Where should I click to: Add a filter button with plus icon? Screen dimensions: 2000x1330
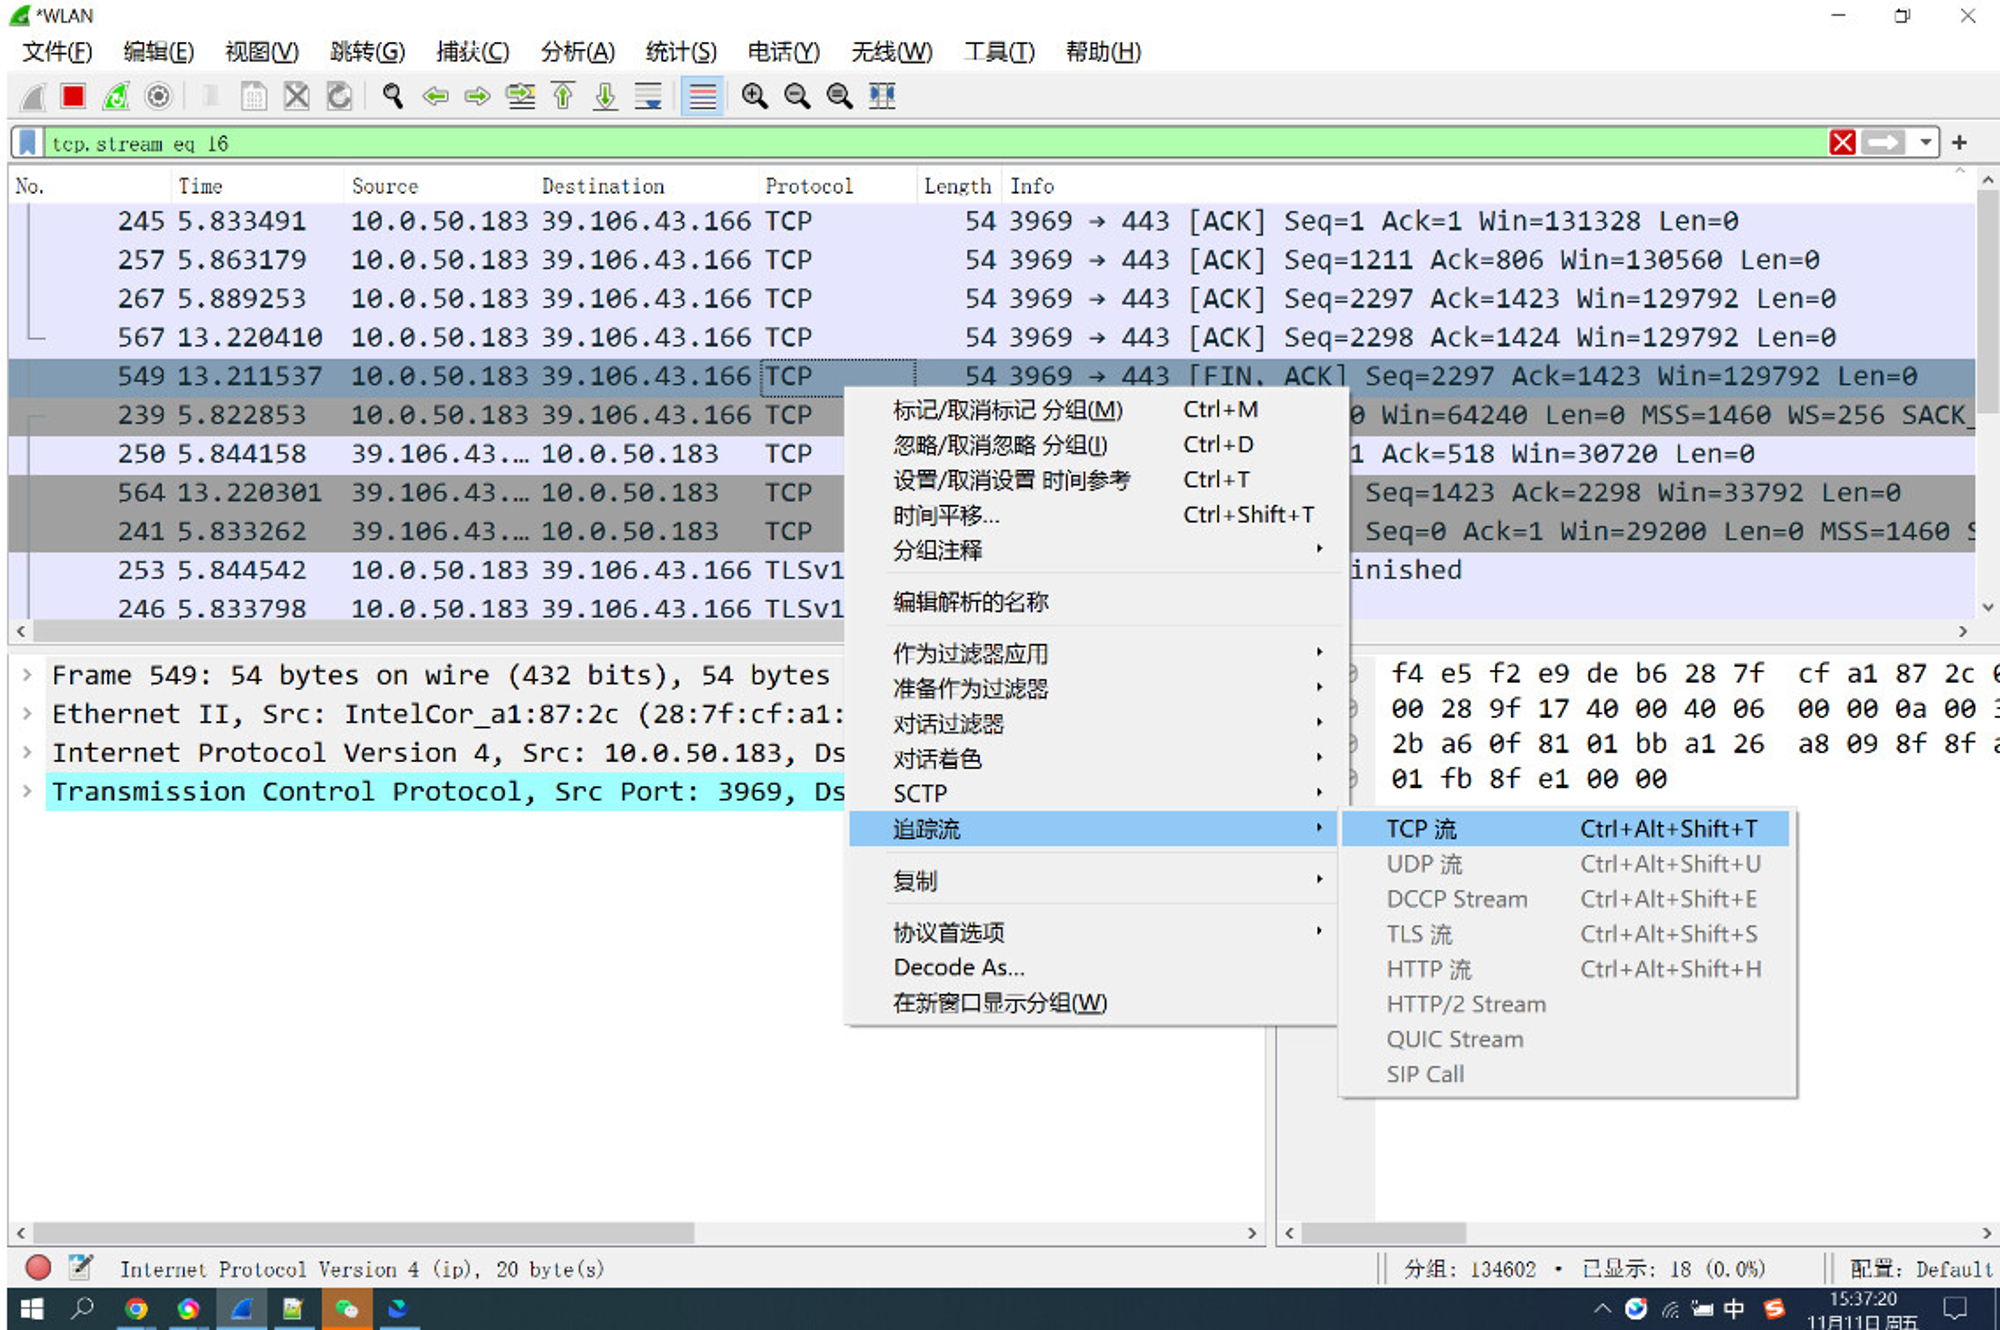(x=1960, y=143)
